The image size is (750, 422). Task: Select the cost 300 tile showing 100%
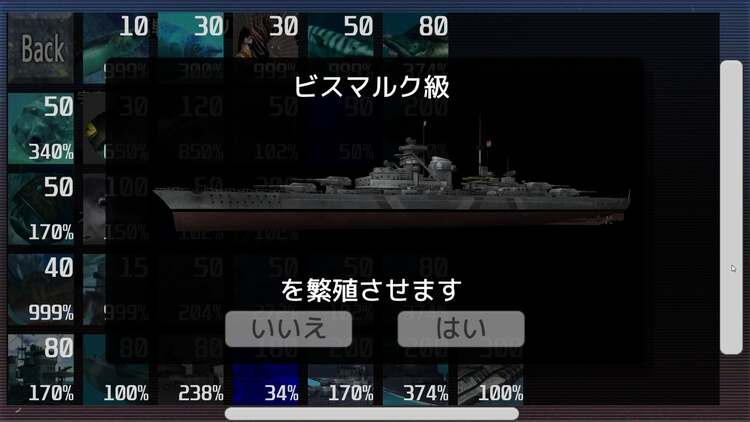[491, 385]
